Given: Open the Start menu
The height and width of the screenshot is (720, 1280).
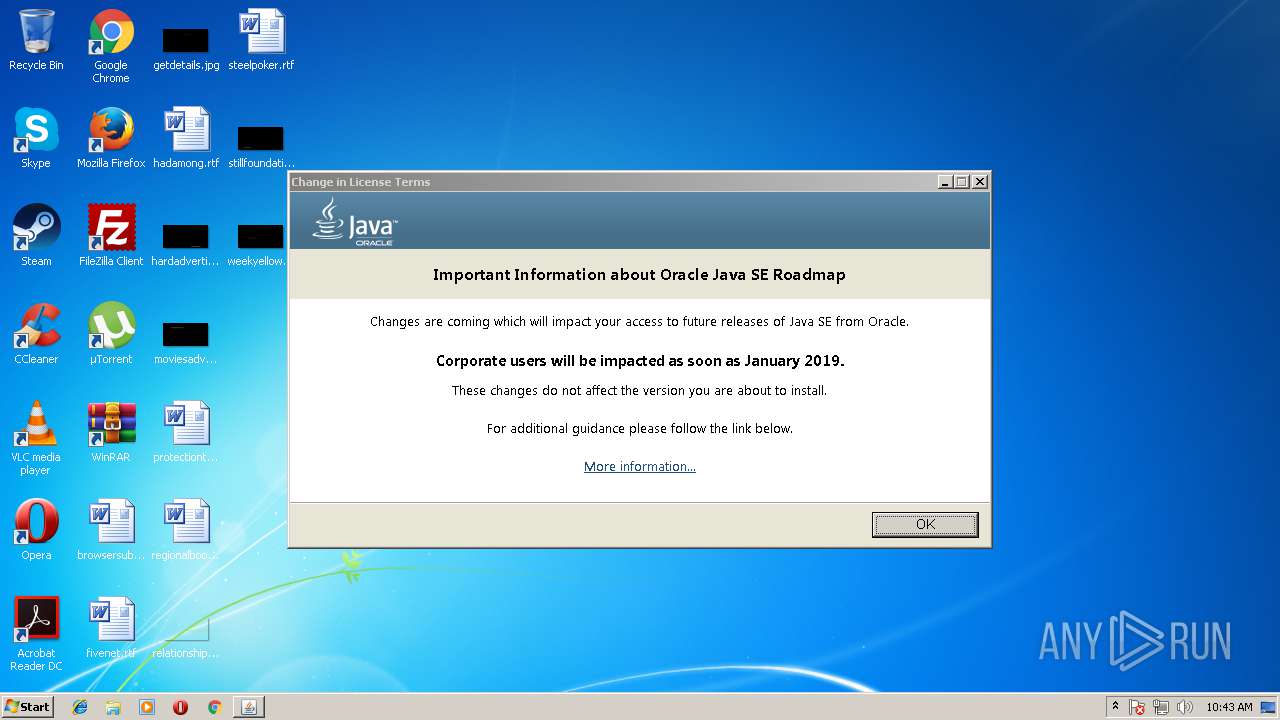Looking at the screenshot, I should [28, 706].
